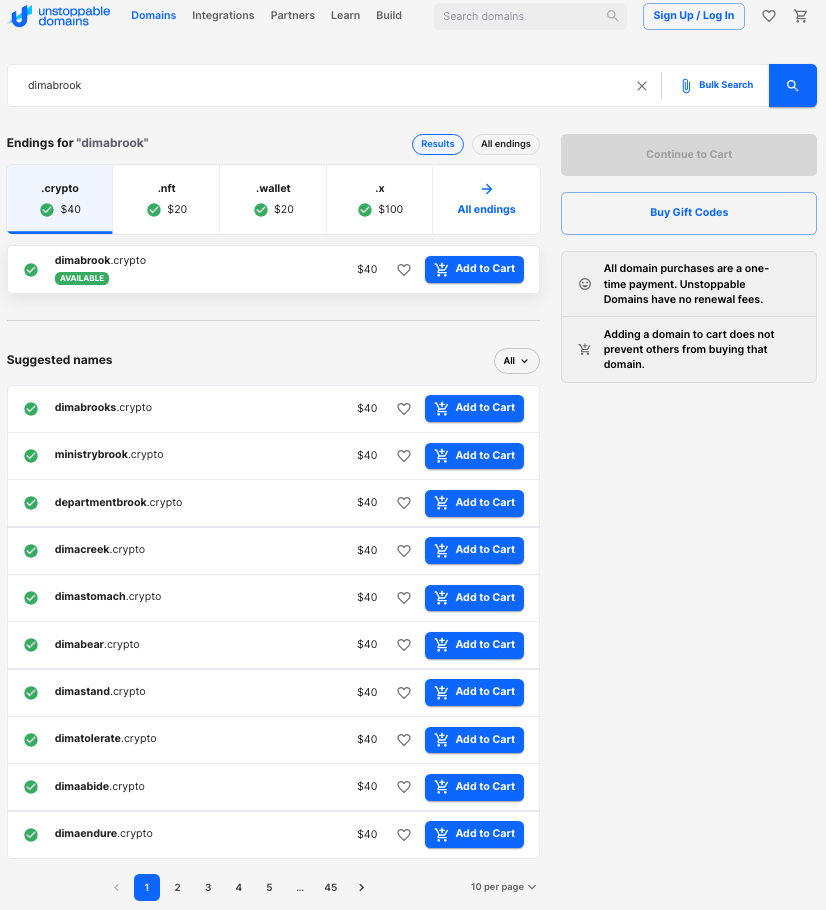Add dimaabide.crypto to cart

pos(474,786)
